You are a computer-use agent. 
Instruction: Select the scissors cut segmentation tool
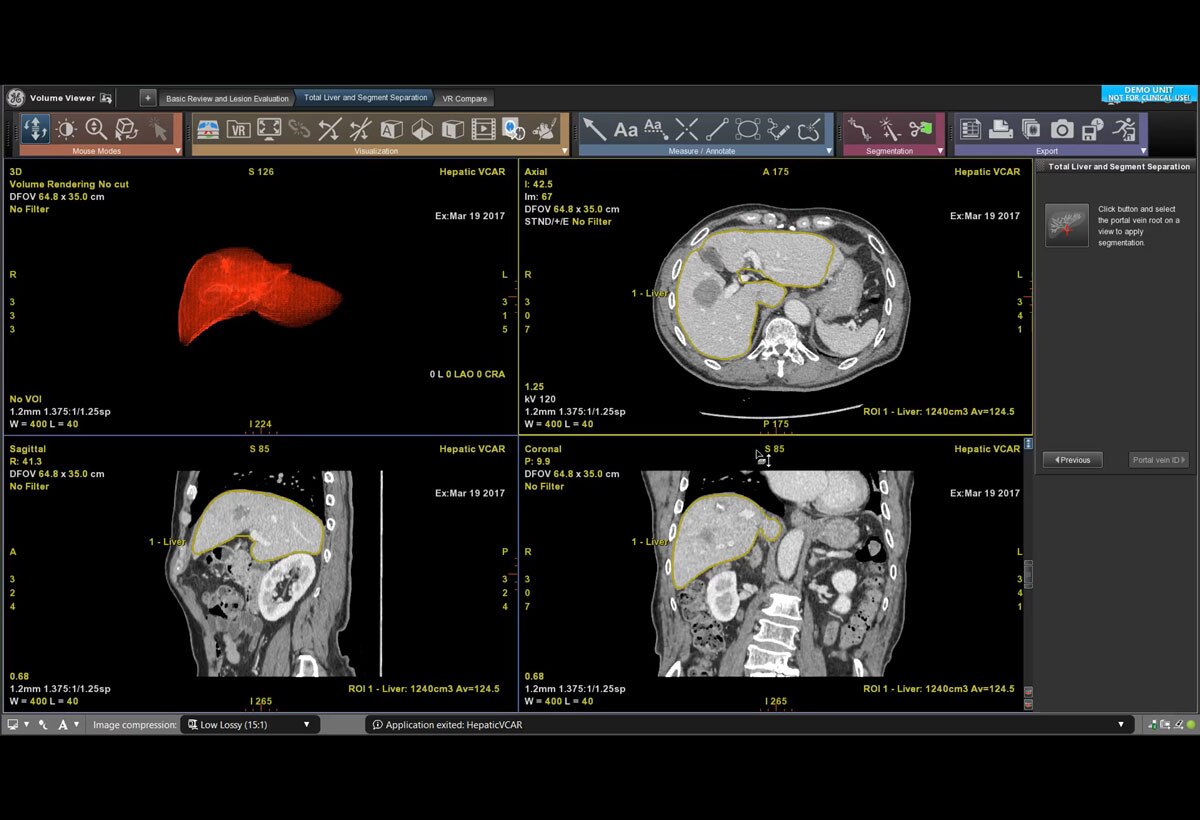(920, 129)
